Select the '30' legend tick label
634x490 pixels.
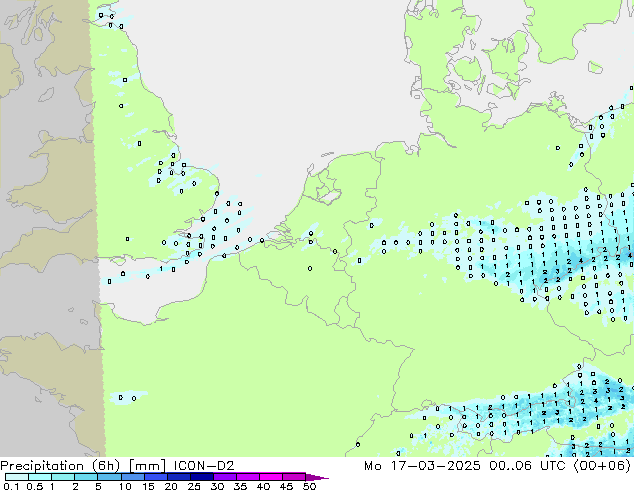217,486
